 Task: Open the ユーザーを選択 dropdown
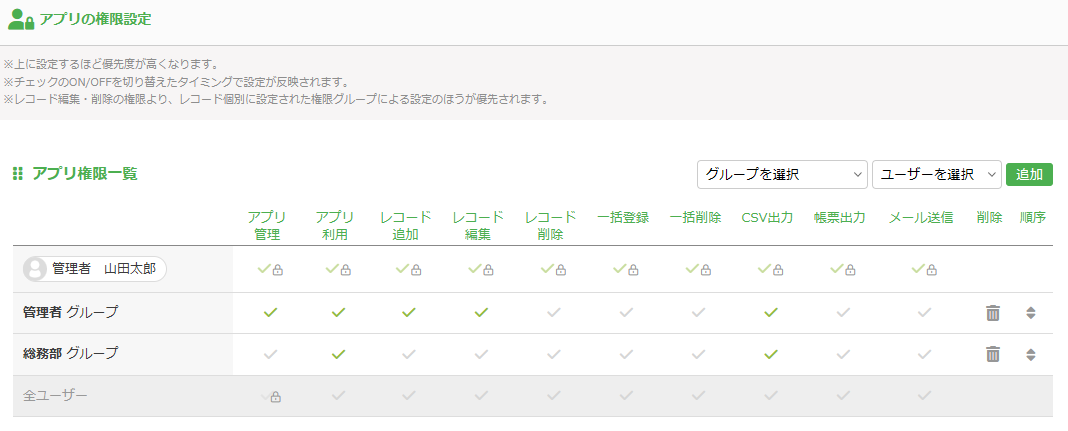(937, 174)
